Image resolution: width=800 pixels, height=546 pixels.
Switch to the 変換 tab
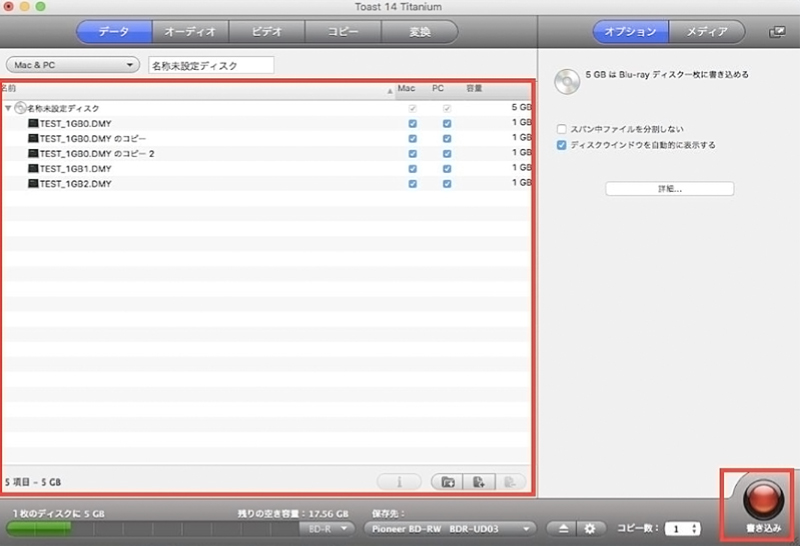point(419,32)
